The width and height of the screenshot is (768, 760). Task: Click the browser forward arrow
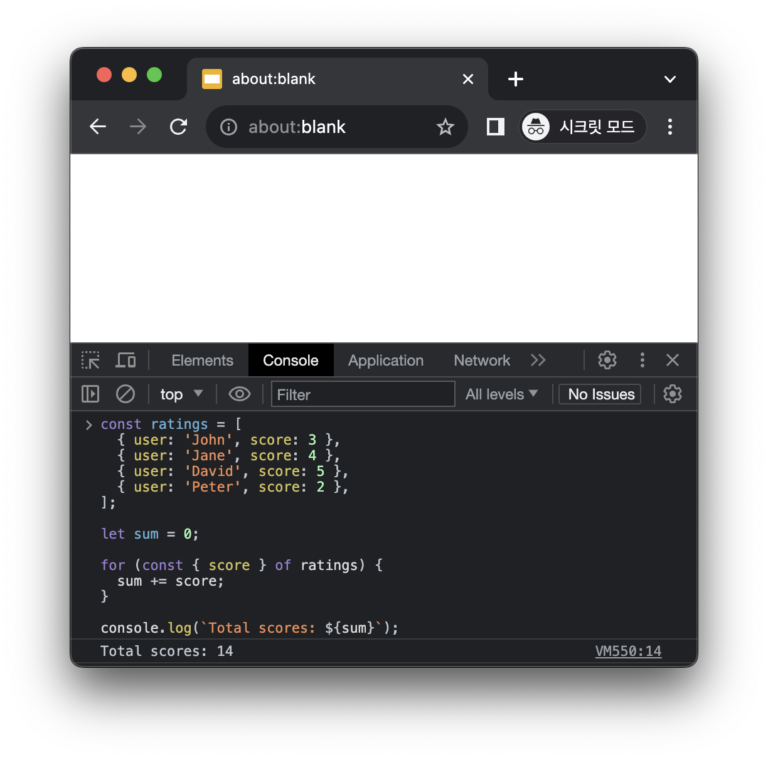pos(138,127)
